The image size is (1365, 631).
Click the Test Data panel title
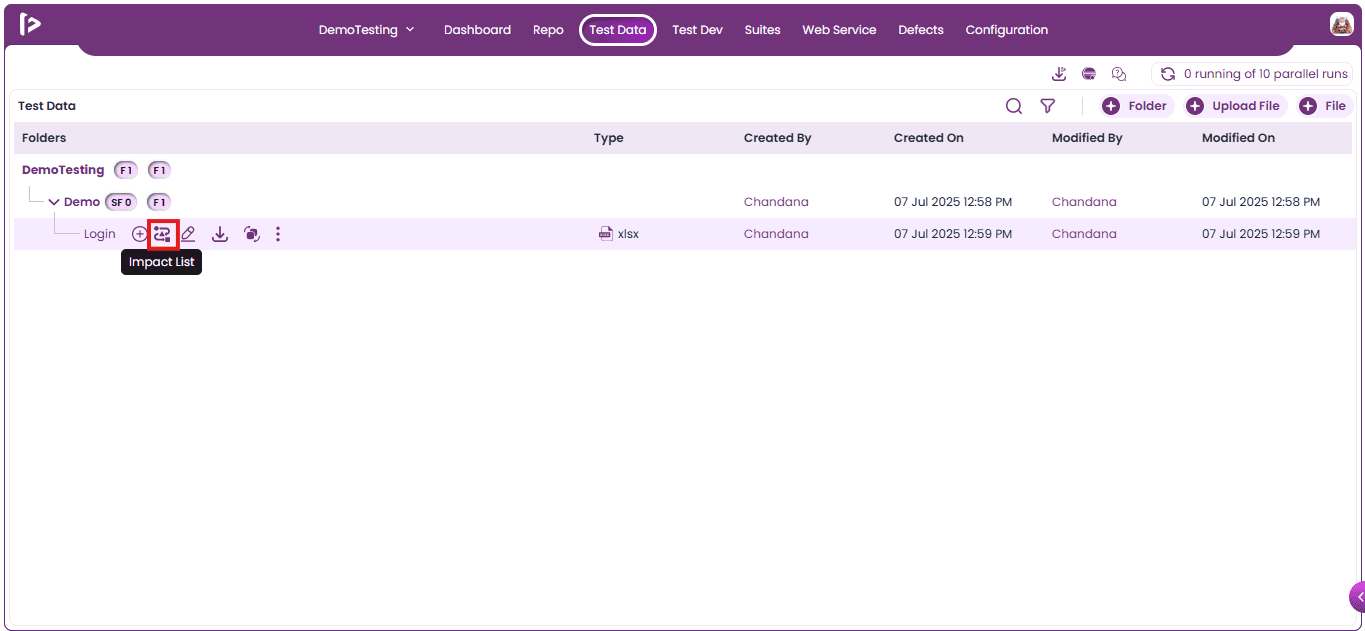(47, 106)
